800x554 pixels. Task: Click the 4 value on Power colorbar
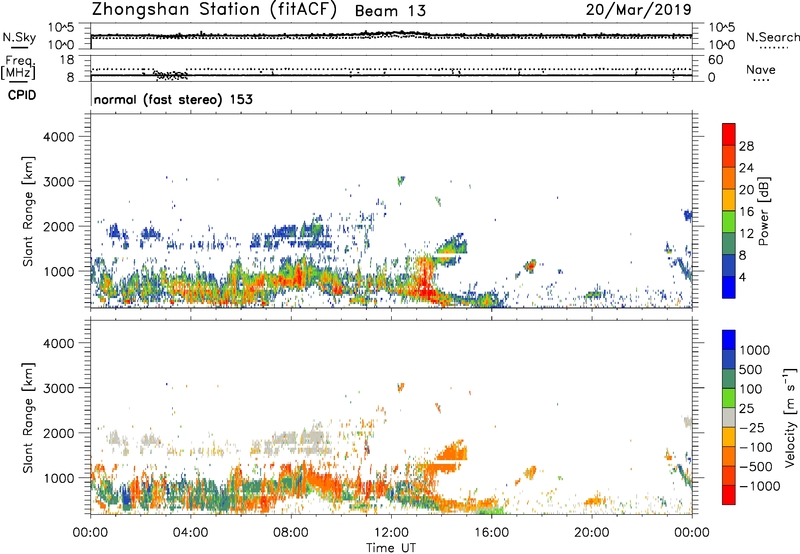pos(742,277)
